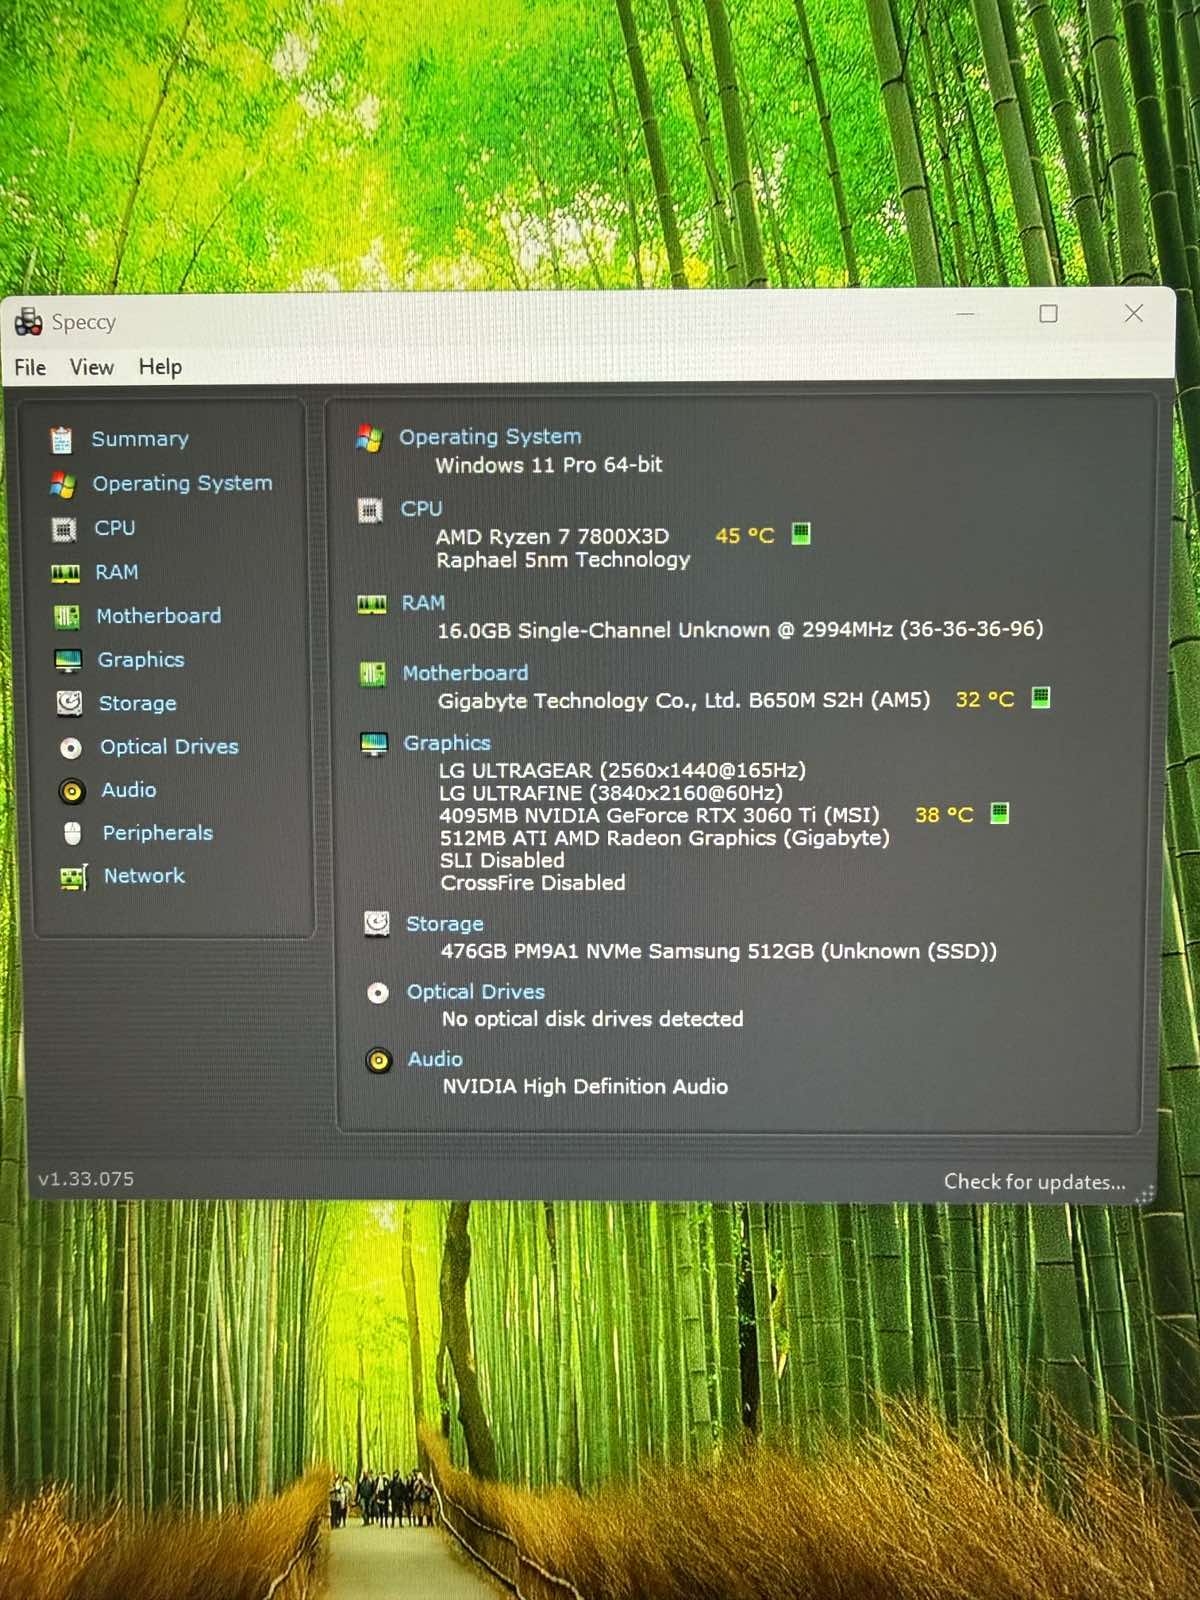Click the Optical Drives disc icon in sidebar
This screenshot has height=1600, width=1200.
point(71,747)
